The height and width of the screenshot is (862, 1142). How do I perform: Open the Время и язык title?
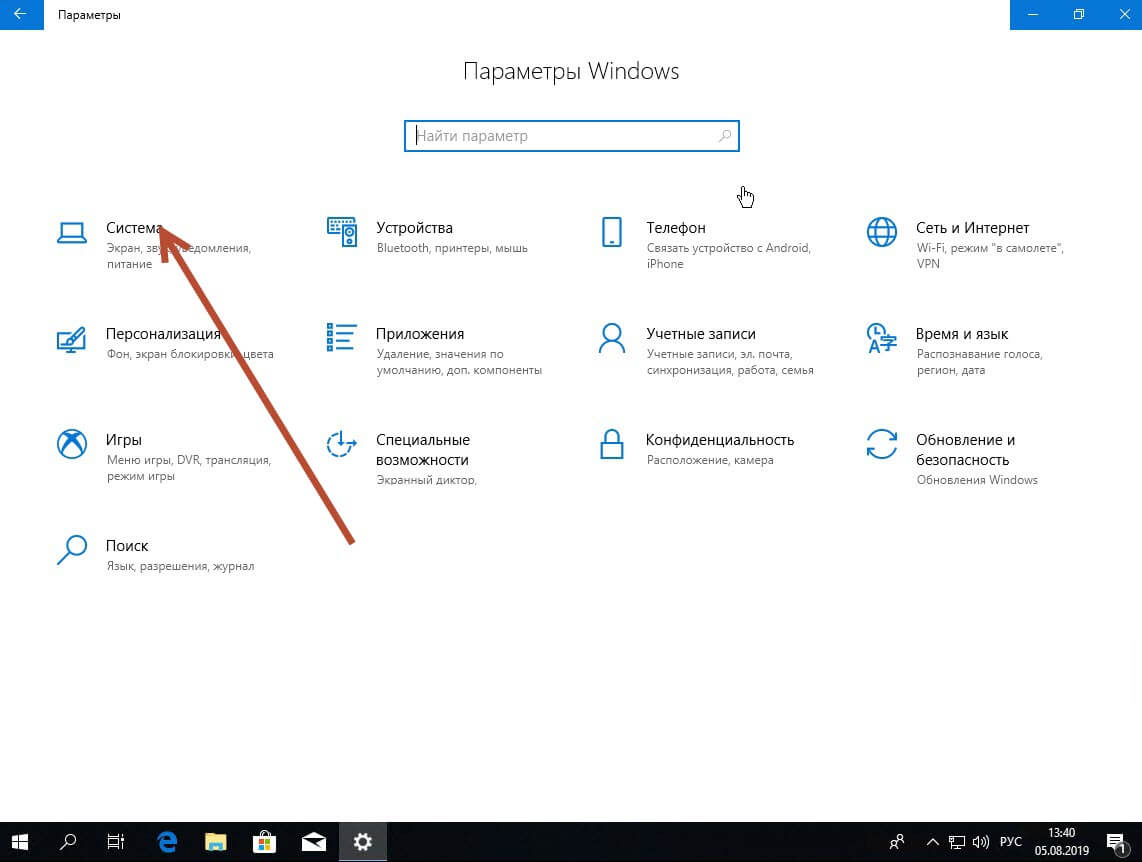(961, 333)
